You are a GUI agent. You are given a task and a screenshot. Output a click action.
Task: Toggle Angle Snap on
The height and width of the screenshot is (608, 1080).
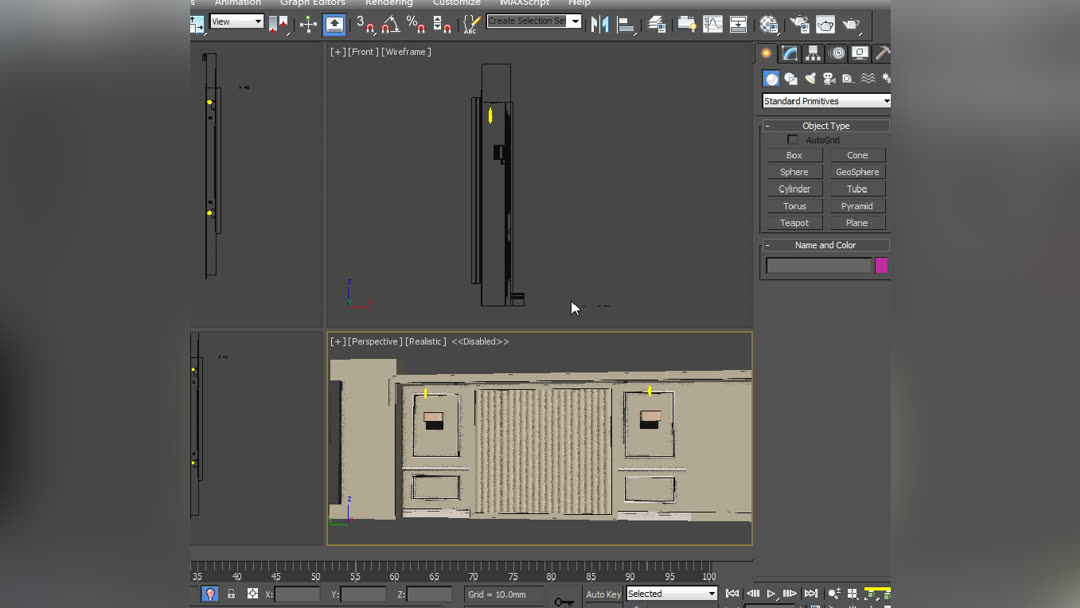392,25
